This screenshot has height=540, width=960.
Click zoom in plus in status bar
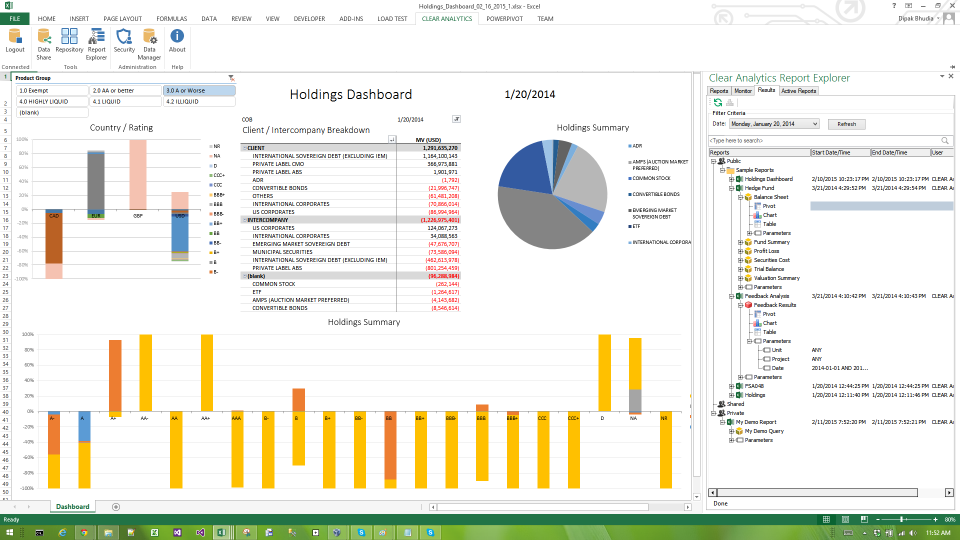pyautogui.click(x=935, y=519)
